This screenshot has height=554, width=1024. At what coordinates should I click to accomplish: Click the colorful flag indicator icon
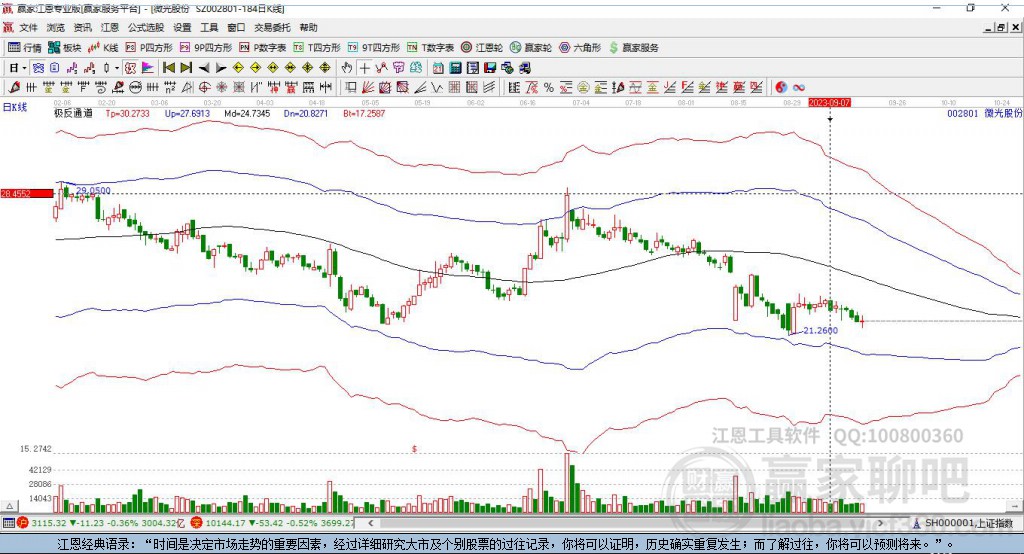coord(148,68)
